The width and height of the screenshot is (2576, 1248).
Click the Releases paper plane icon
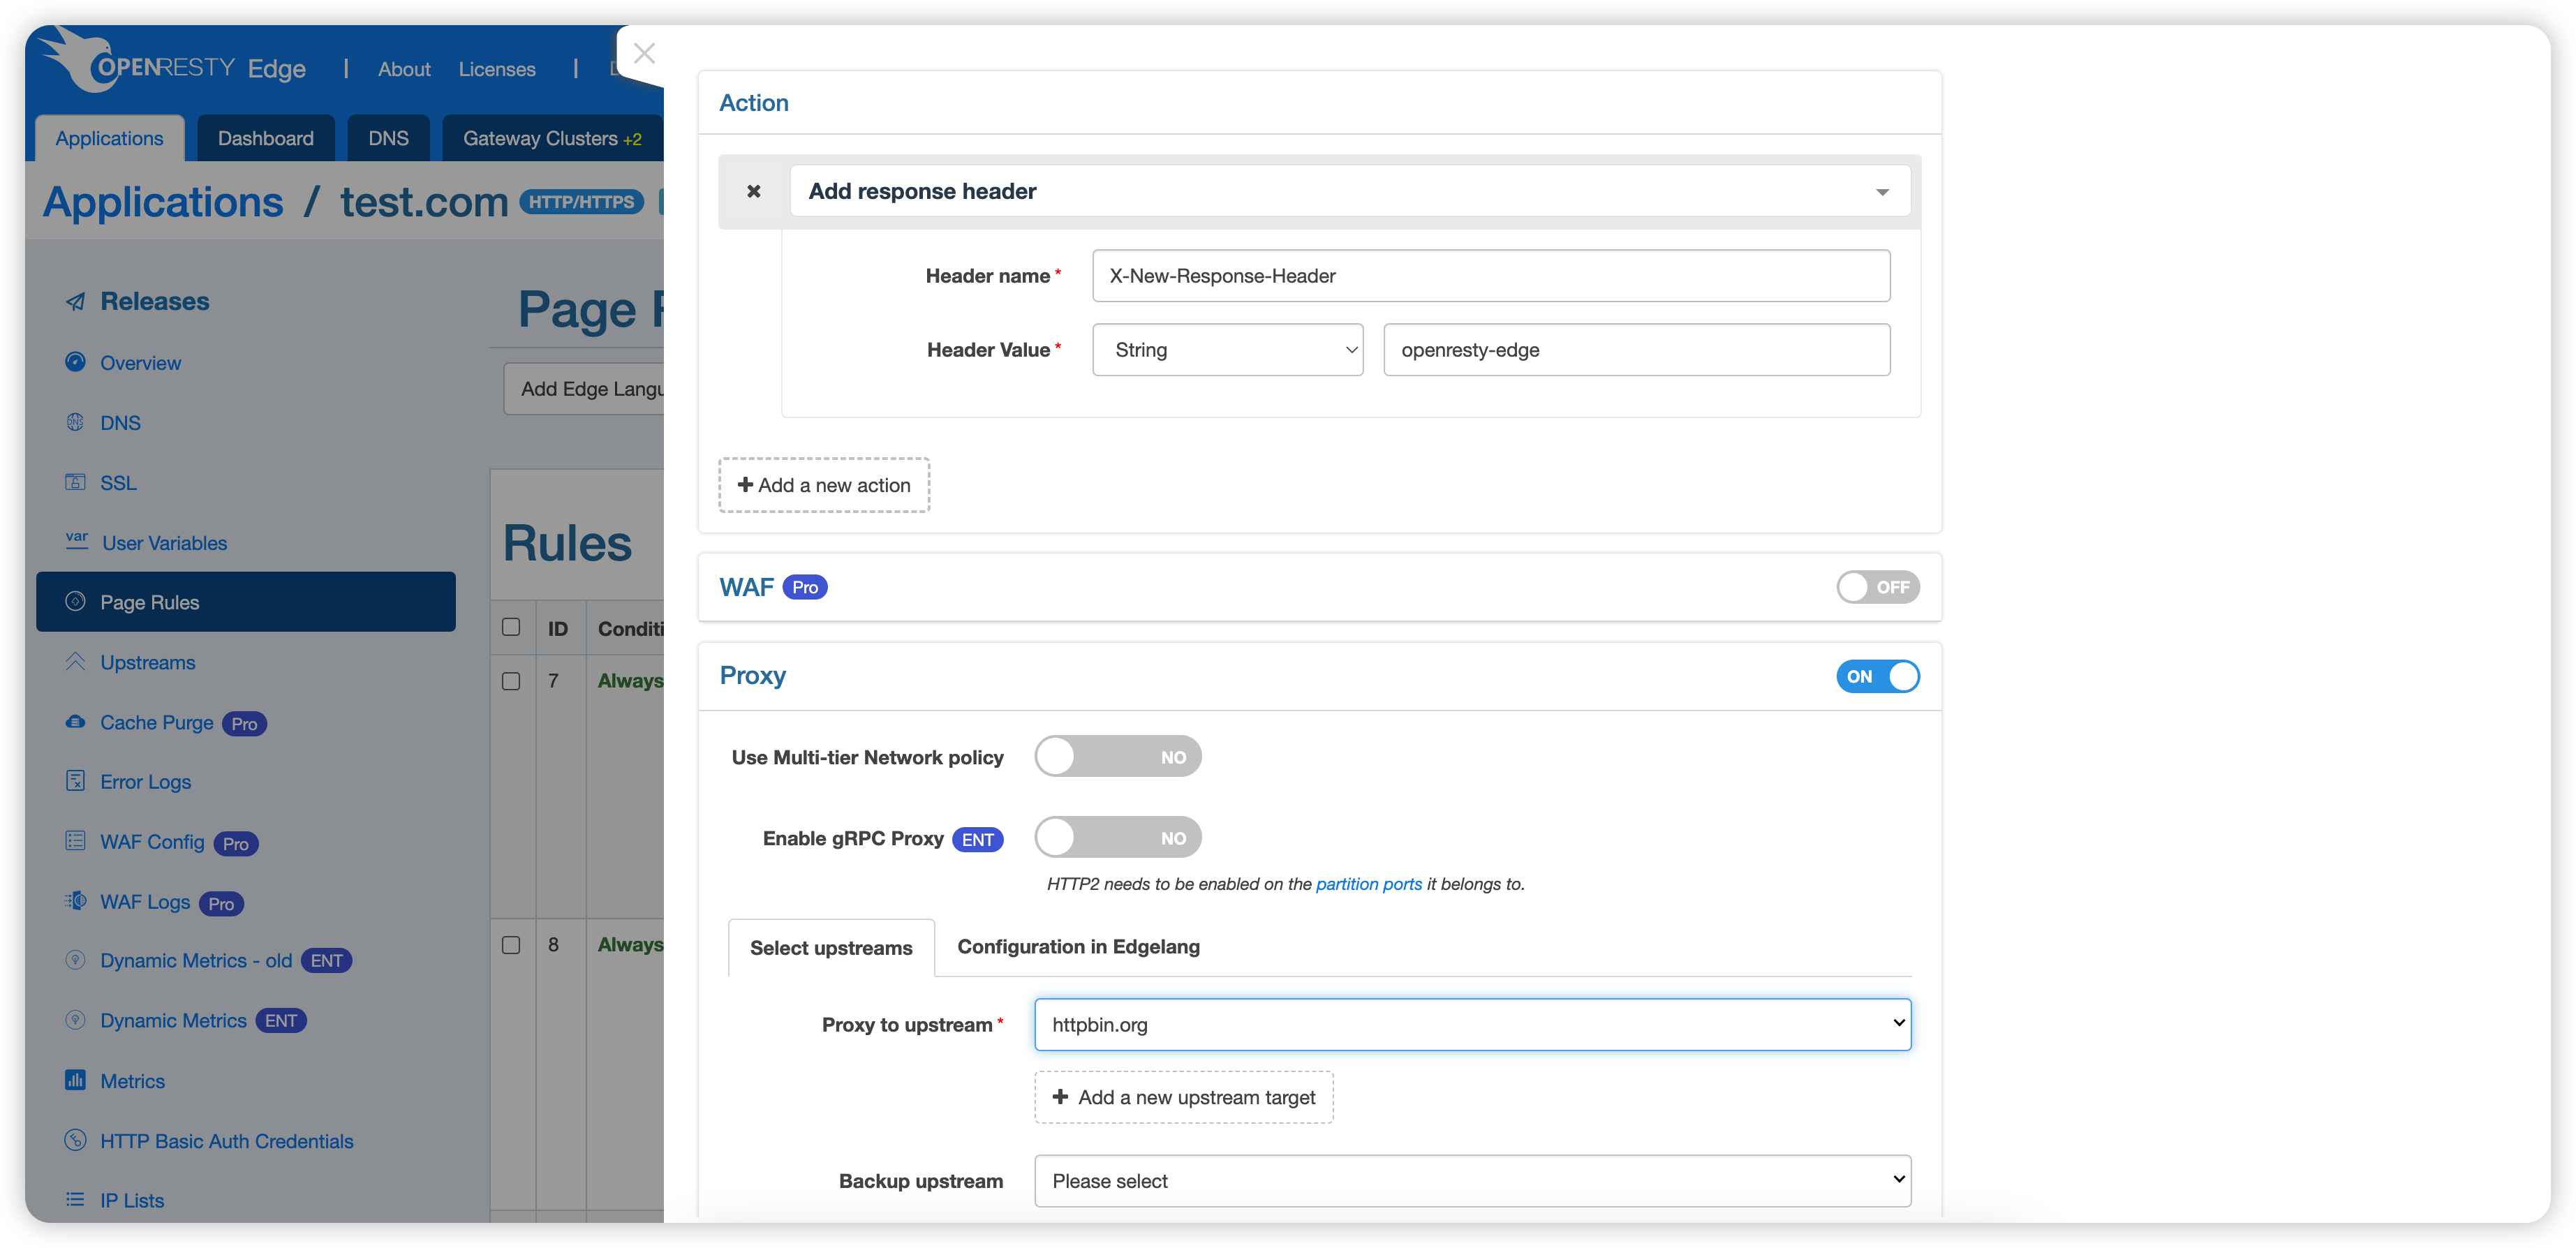75,302
